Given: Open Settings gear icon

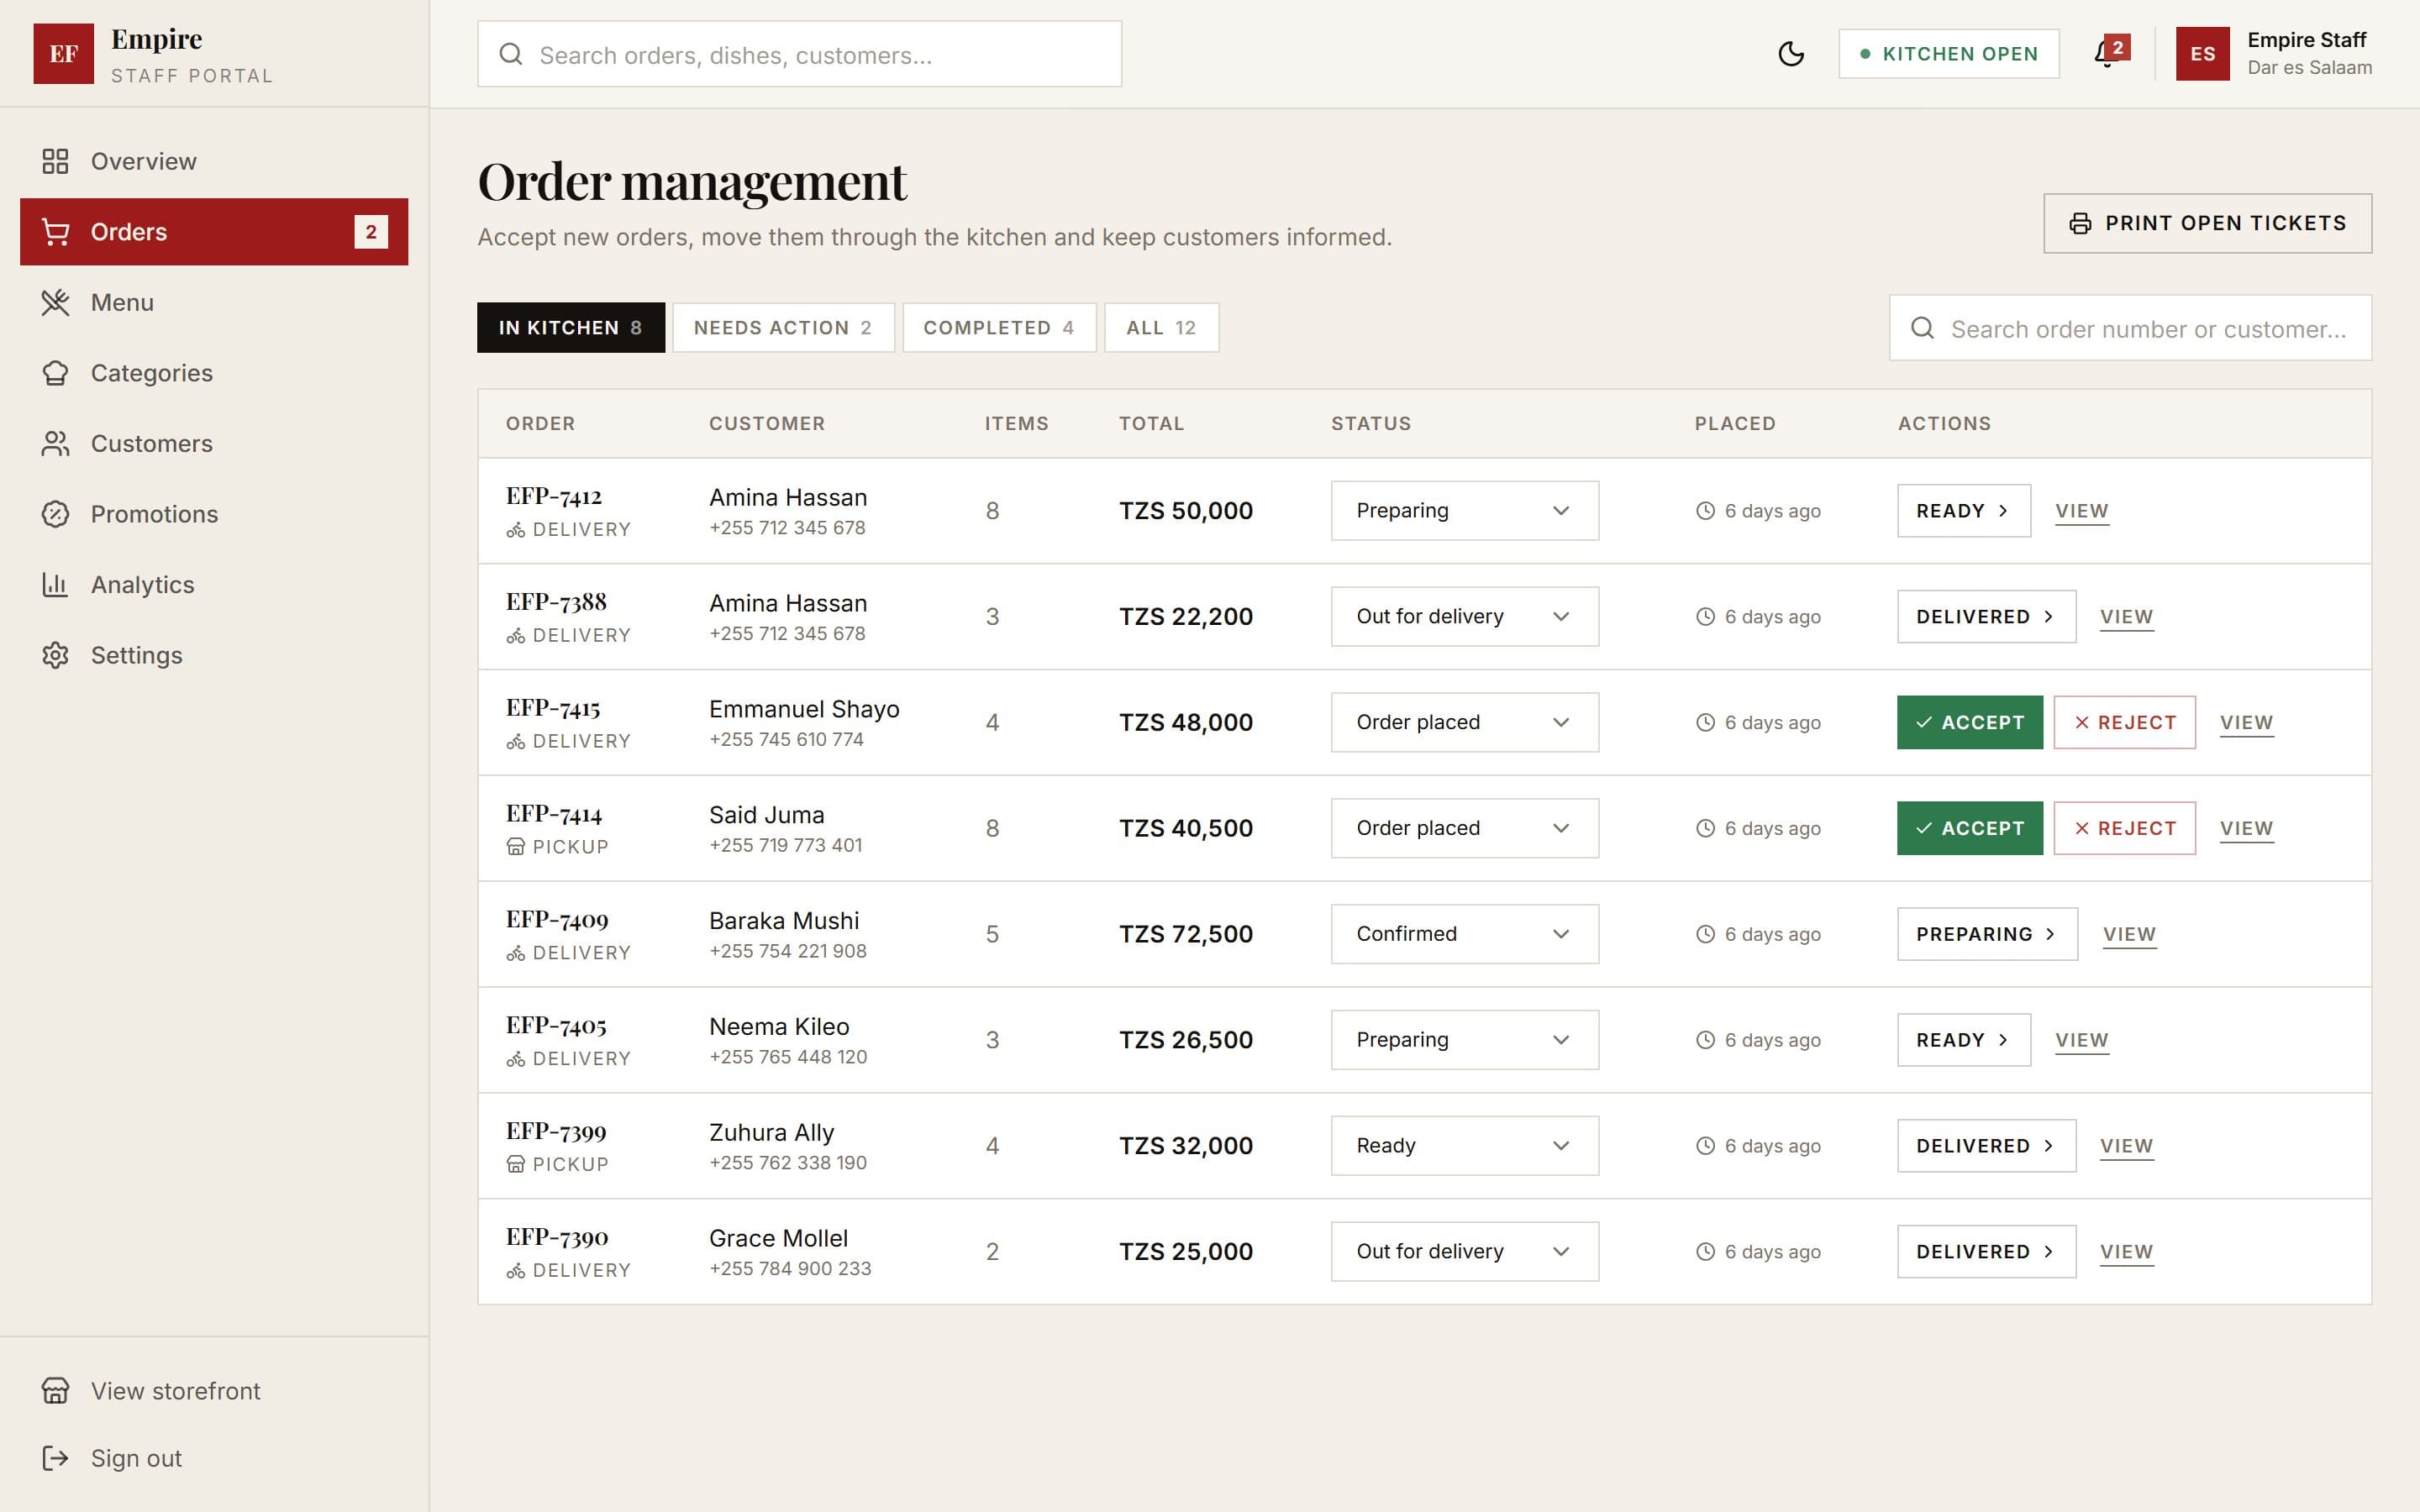Looking at the screenshot, I should (x=55, y=655).
